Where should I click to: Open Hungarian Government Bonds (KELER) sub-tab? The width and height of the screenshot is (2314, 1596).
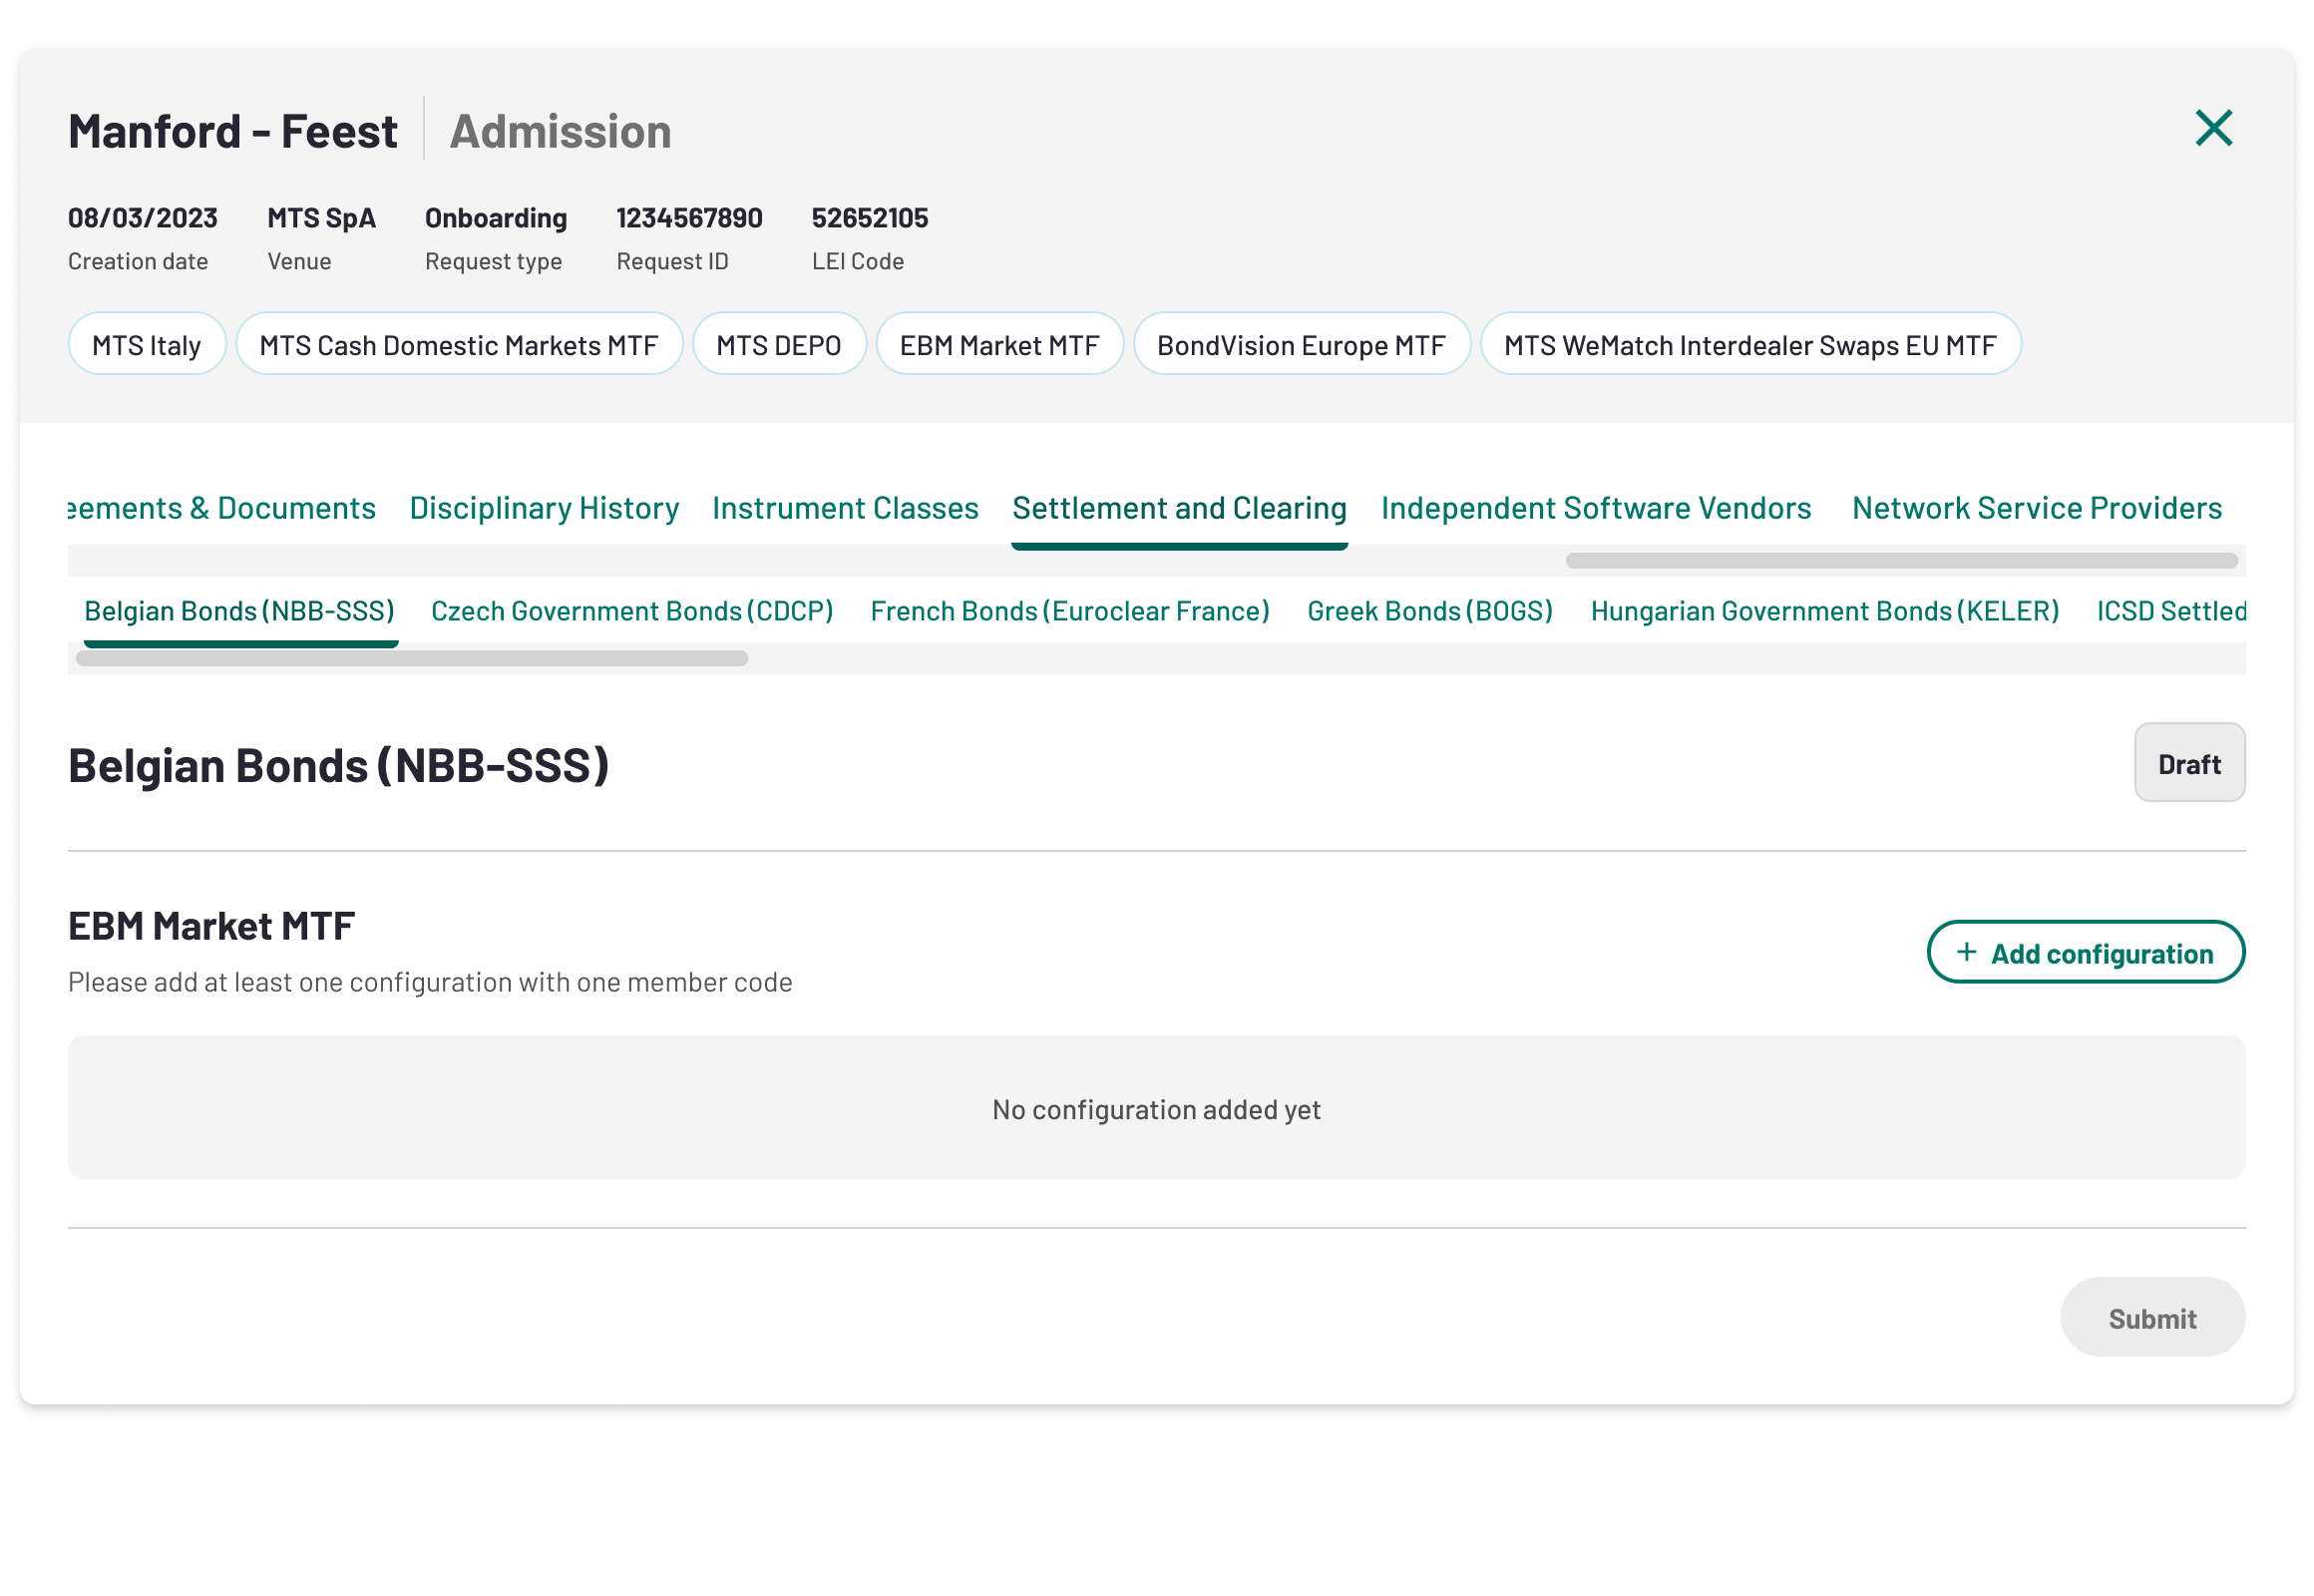click(1825, 611)
